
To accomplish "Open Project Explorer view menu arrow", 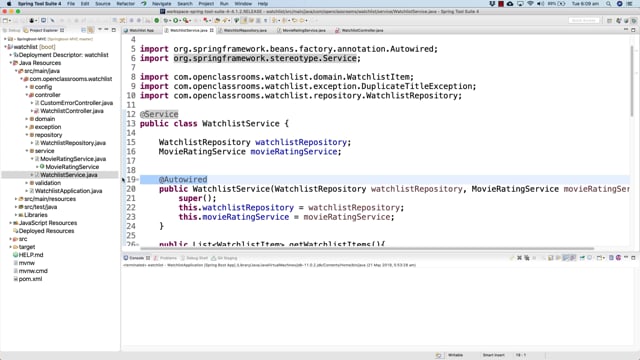I will [100, 30].
